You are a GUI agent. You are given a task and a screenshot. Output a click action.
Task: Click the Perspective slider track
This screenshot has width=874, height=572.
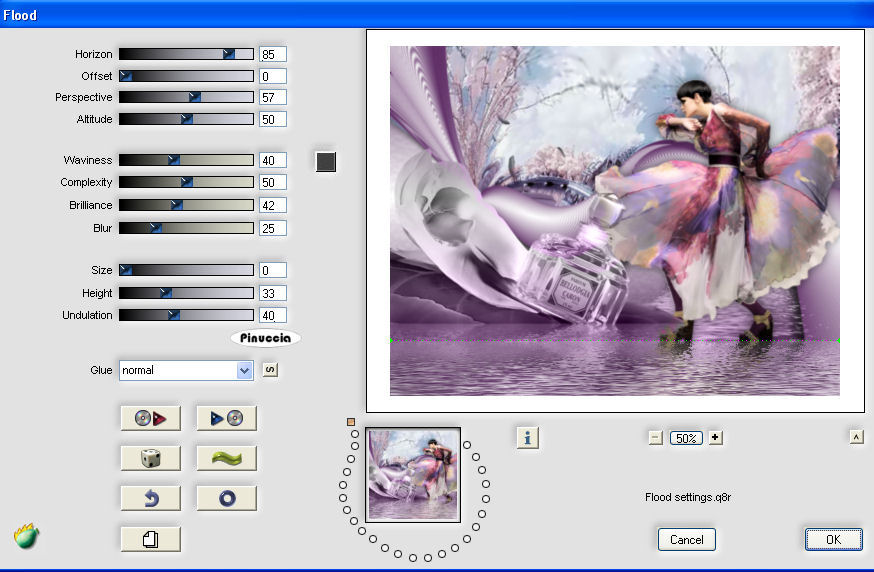tap(186, 97)
